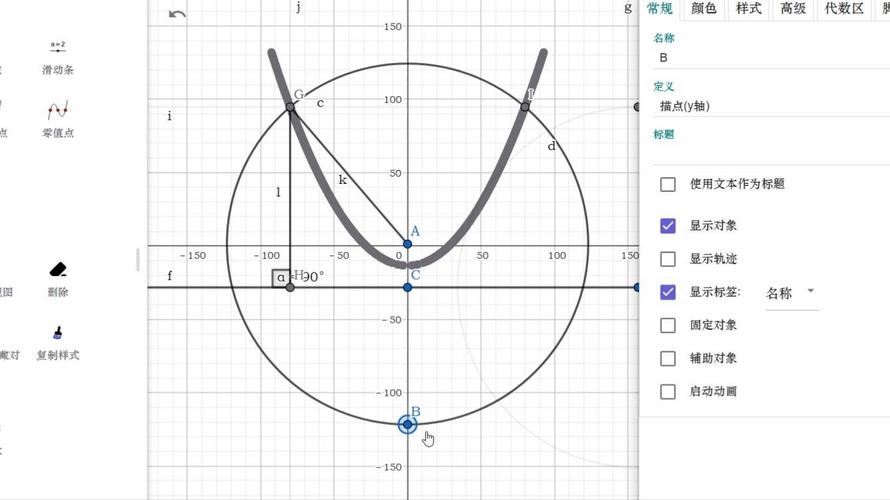The width and height of the screenshot is (890, 500).
Task: Open the 样式 tab
Action: pos(749,9)
